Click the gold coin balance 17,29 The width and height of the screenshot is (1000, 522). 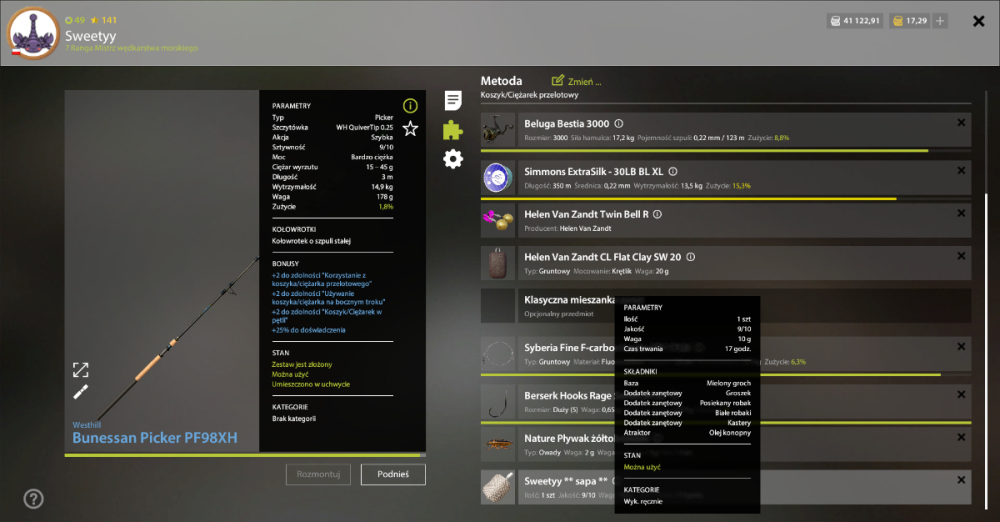[x=910, y=21]
